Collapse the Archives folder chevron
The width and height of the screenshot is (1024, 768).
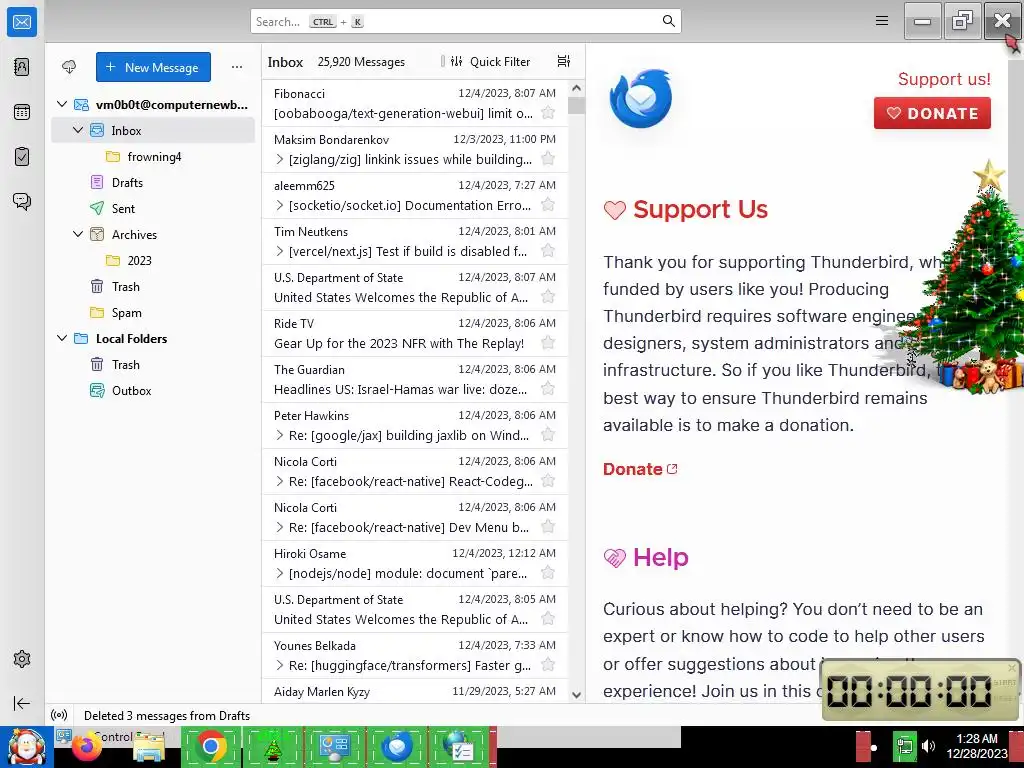78,234
